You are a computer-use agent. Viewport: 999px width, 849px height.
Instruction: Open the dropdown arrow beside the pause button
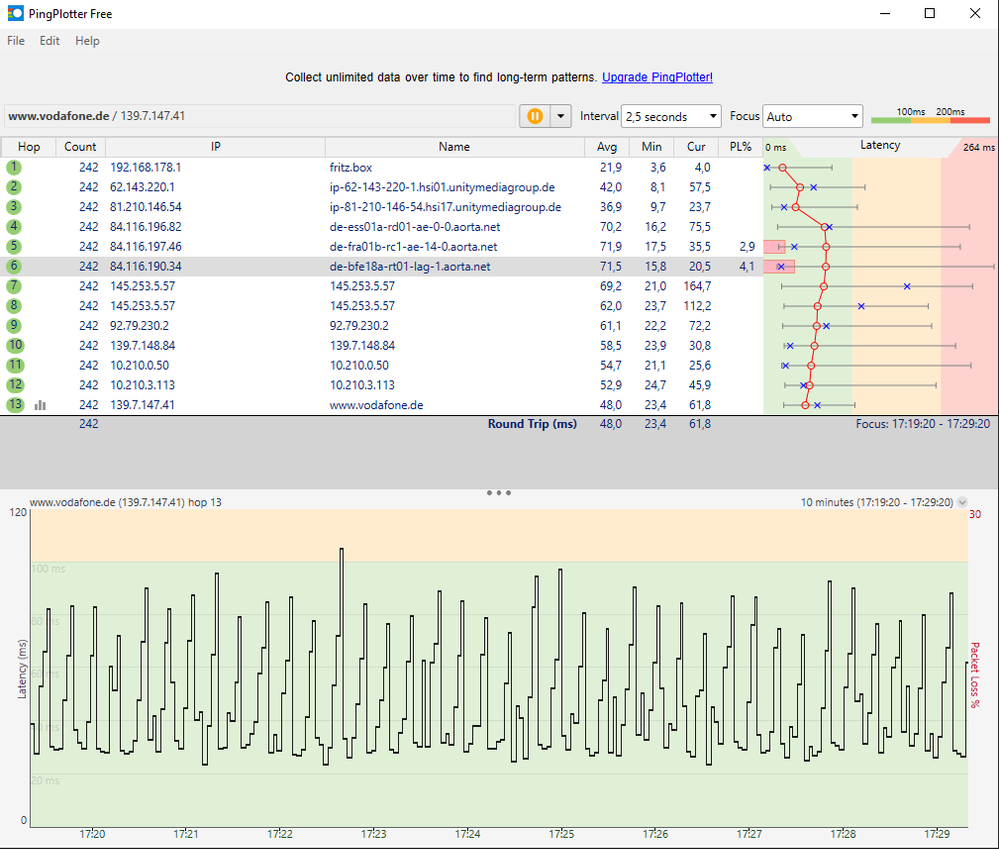tap(561, 116)
